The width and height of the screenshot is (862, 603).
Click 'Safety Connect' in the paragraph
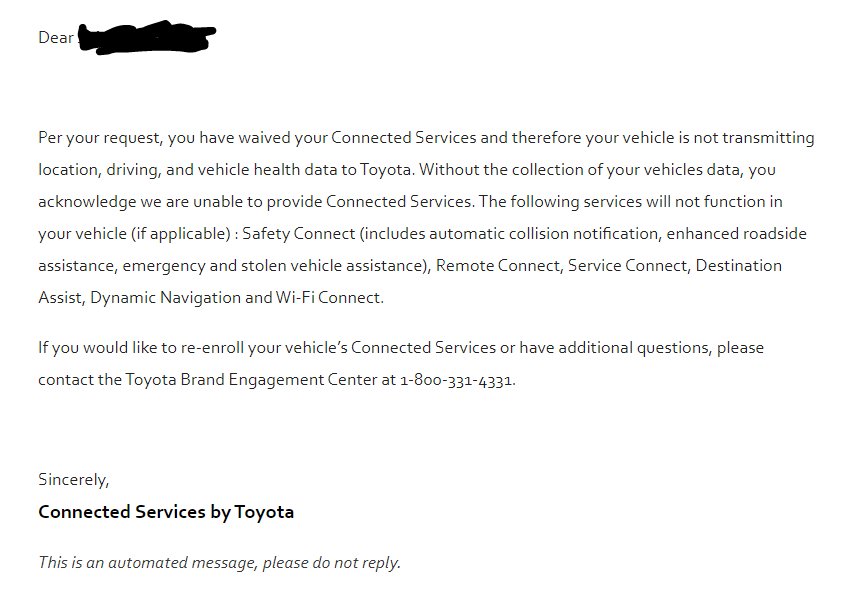299,234
